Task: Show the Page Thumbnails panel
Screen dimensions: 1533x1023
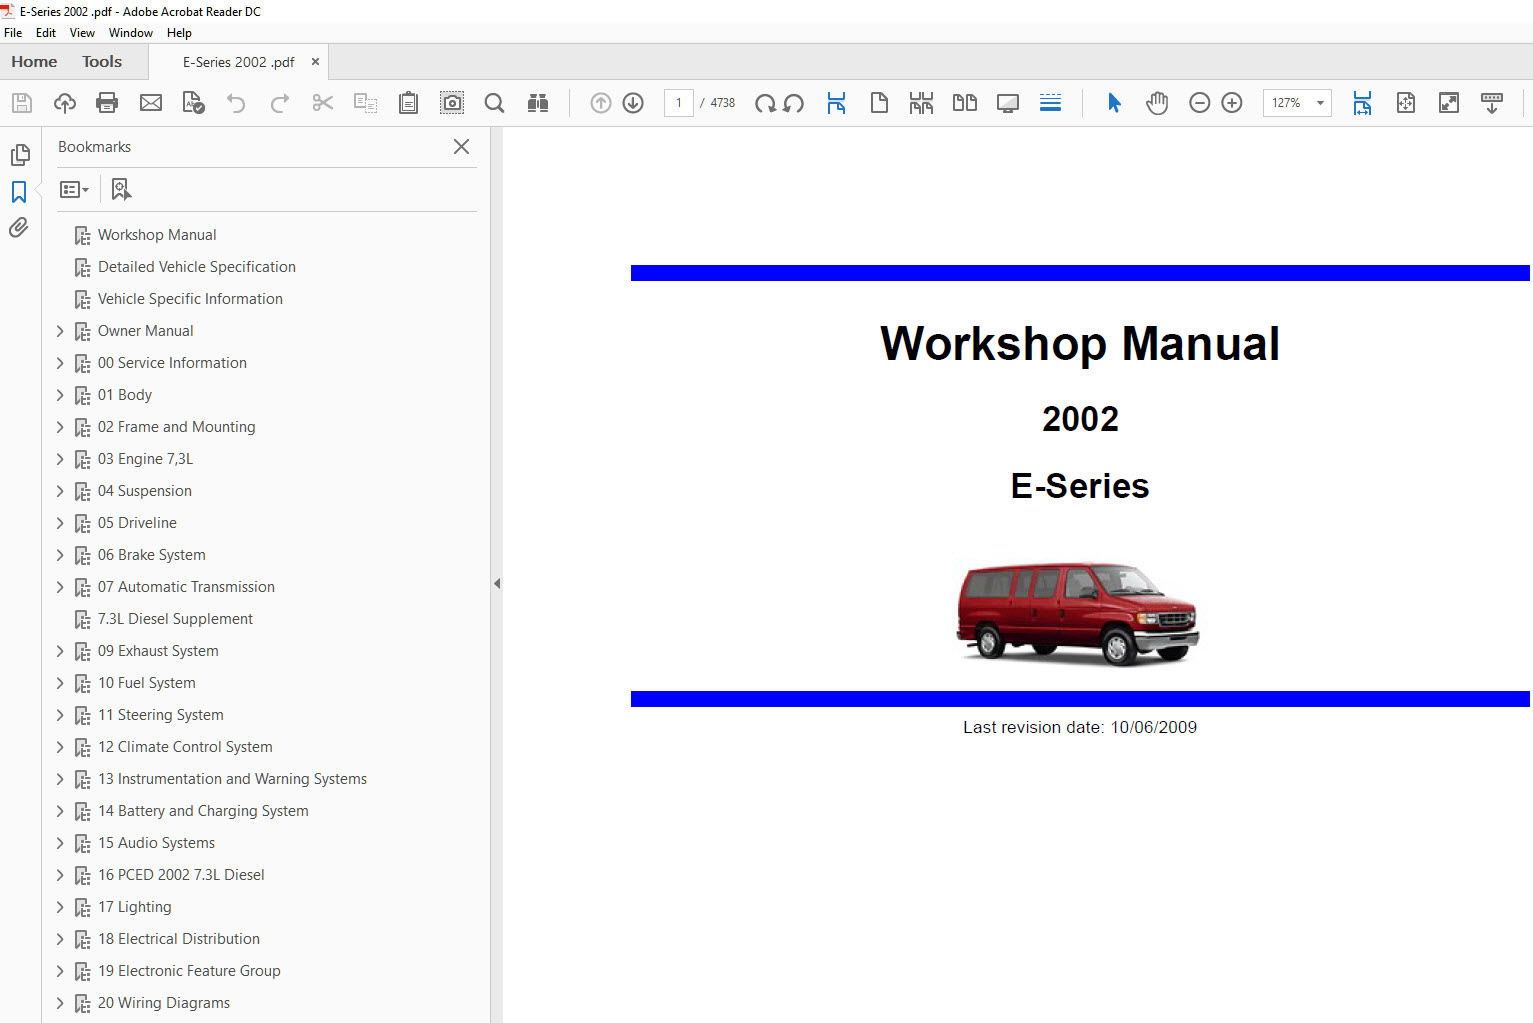Action: coord(19,155)
